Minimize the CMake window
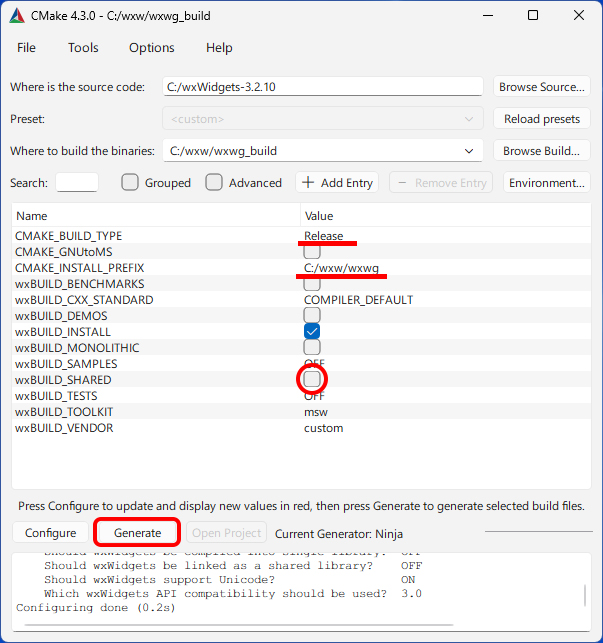Image resolution: width=603 pixels, height=643 pixels. pos(488,16)
